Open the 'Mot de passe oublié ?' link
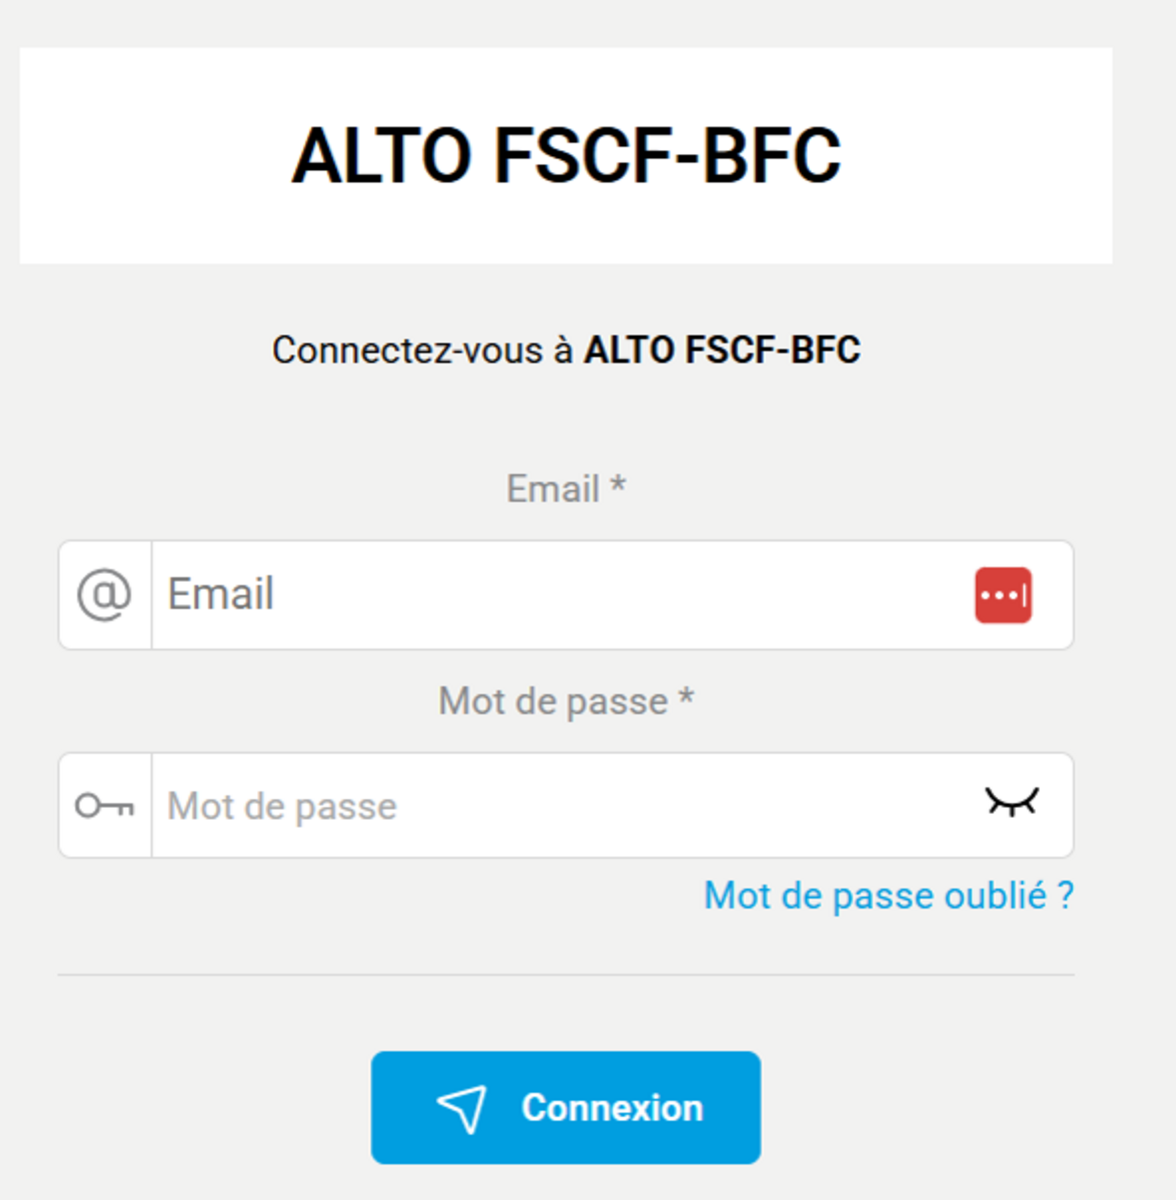 click(x=889, y=895)
